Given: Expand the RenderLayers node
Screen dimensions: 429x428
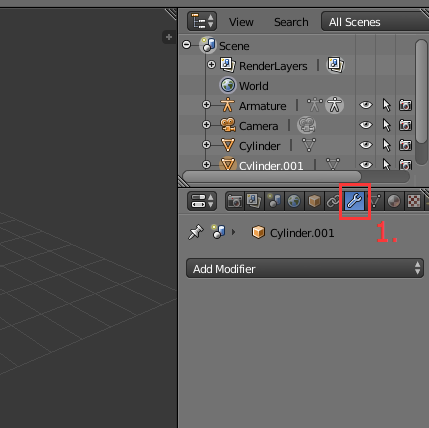Looking at the screenshot, I should pyautogui.click(x=211, y=65).
